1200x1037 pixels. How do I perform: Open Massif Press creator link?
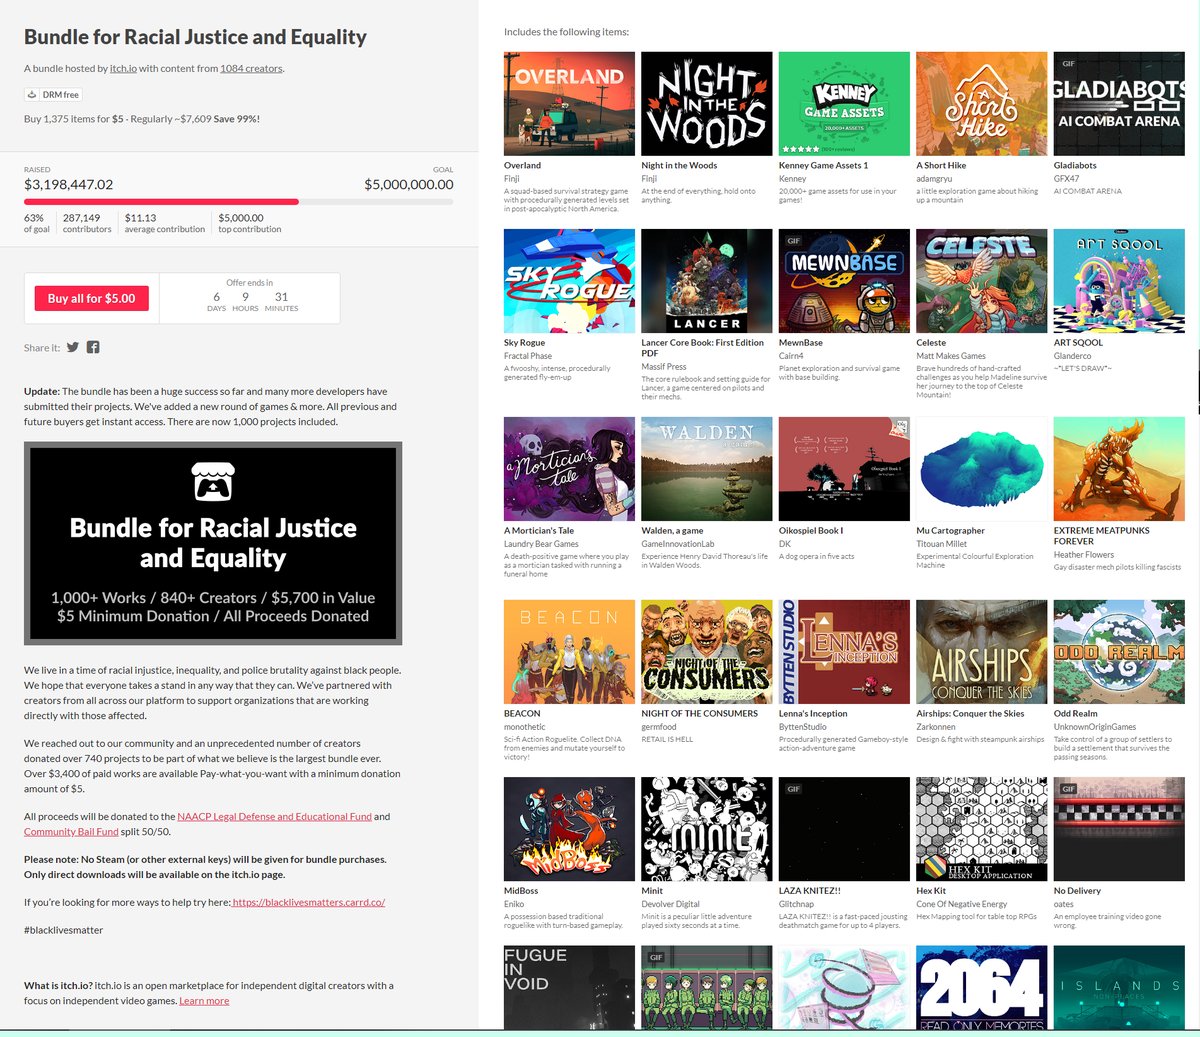(x=664, y=367)
